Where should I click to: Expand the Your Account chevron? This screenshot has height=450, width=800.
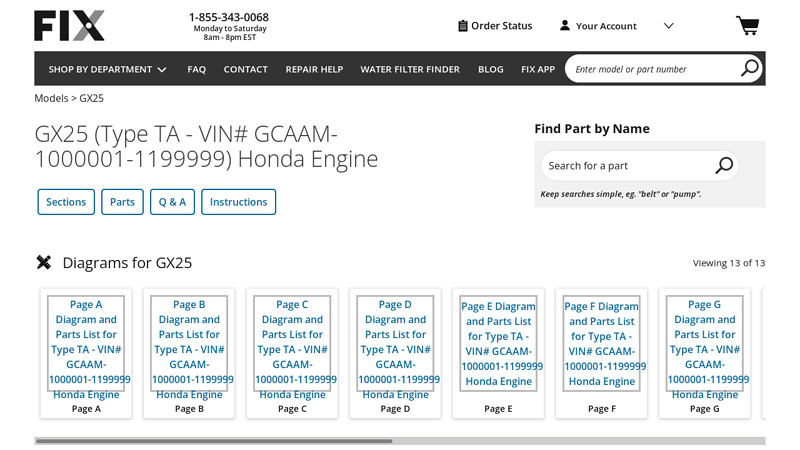(668, 26)
